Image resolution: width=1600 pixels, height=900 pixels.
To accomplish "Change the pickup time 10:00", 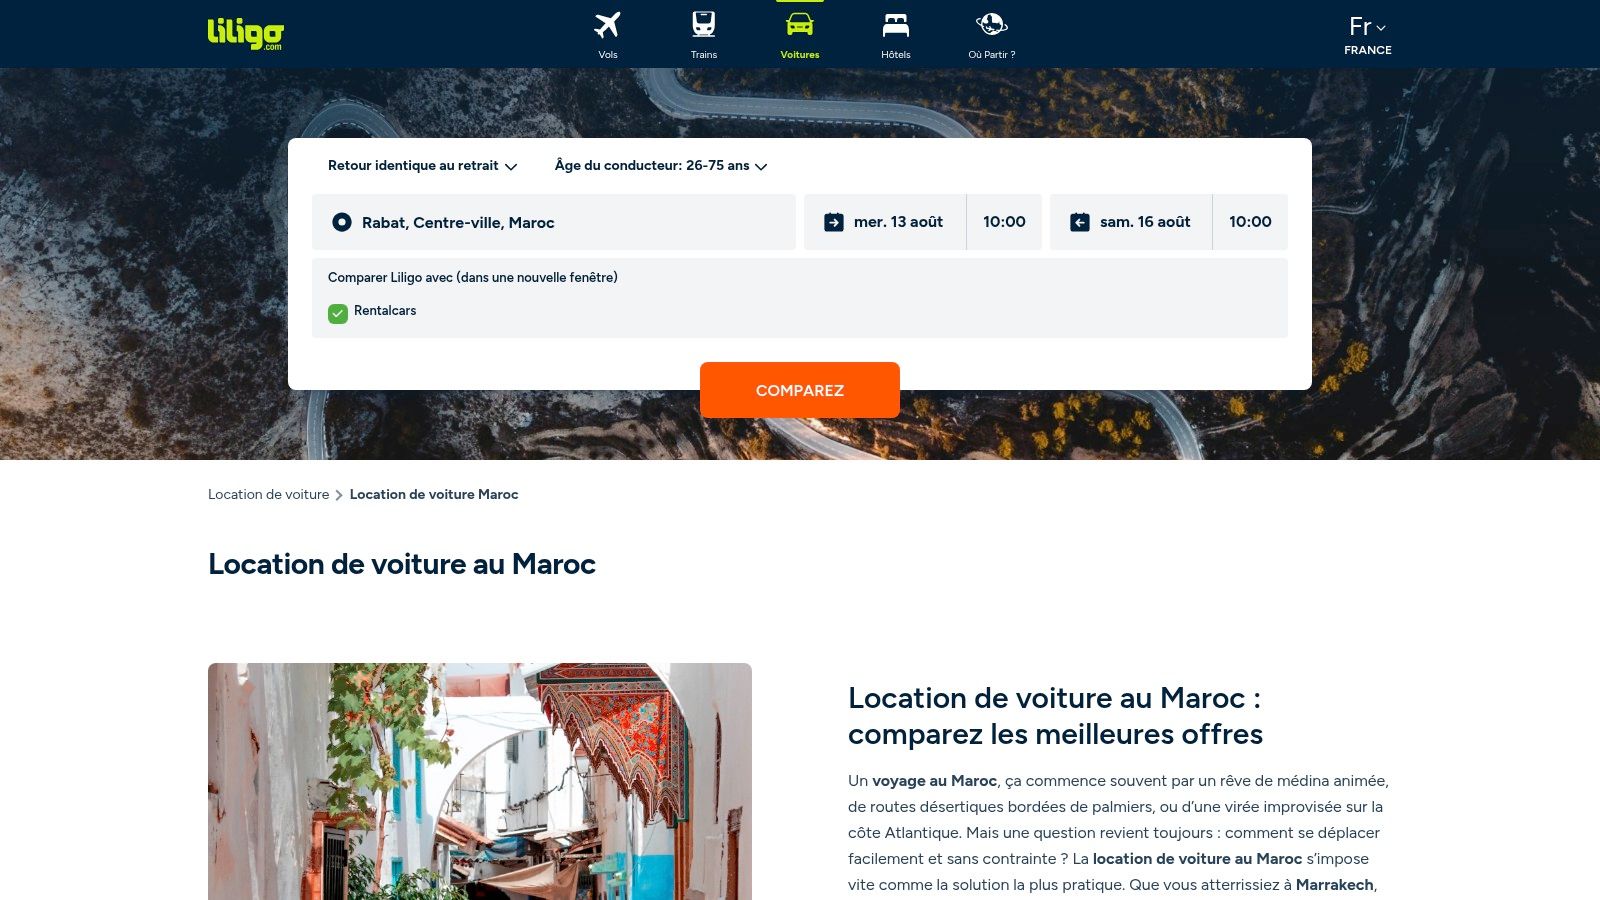I will [x=1004, y=222].
